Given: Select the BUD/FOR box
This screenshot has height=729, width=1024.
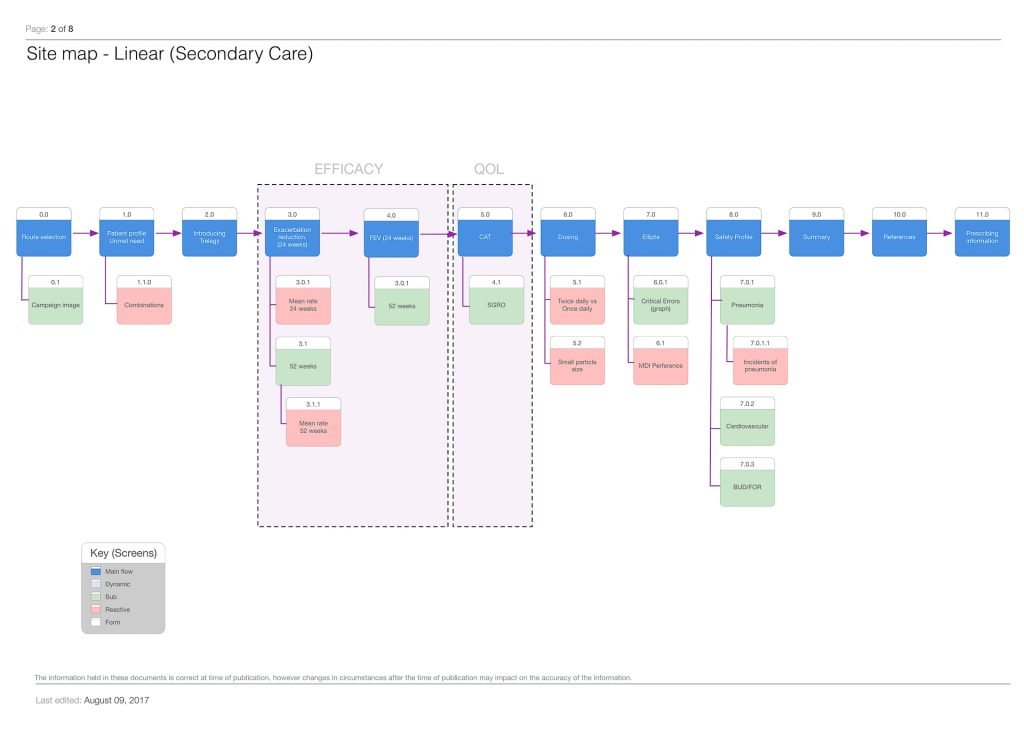Looking at the screenshot, I should coord(747,486).
